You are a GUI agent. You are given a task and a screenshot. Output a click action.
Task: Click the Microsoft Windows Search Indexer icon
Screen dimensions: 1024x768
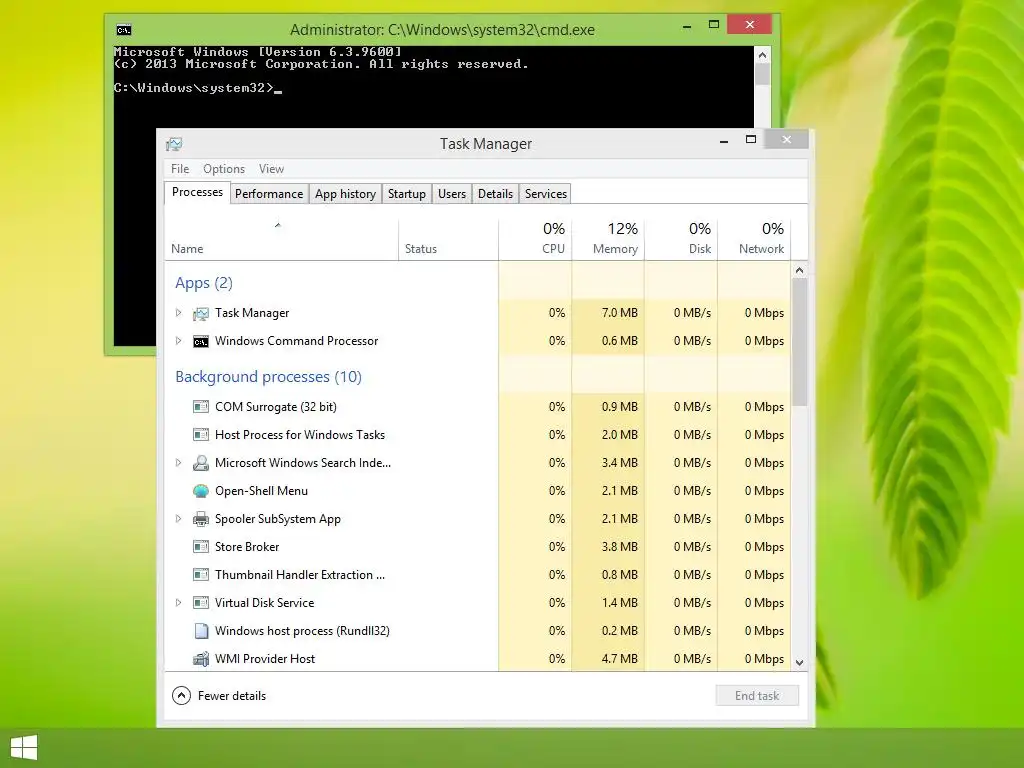click(x=201, y=463)
